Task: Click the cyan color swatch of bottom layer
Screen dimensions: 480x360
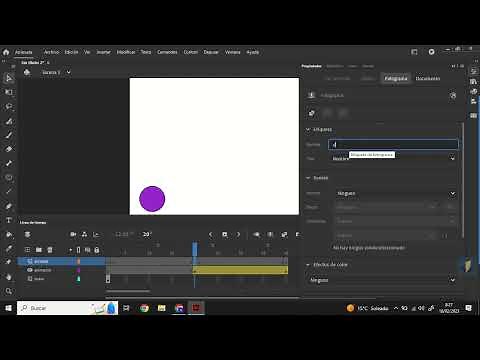Action: coord(79,279)
